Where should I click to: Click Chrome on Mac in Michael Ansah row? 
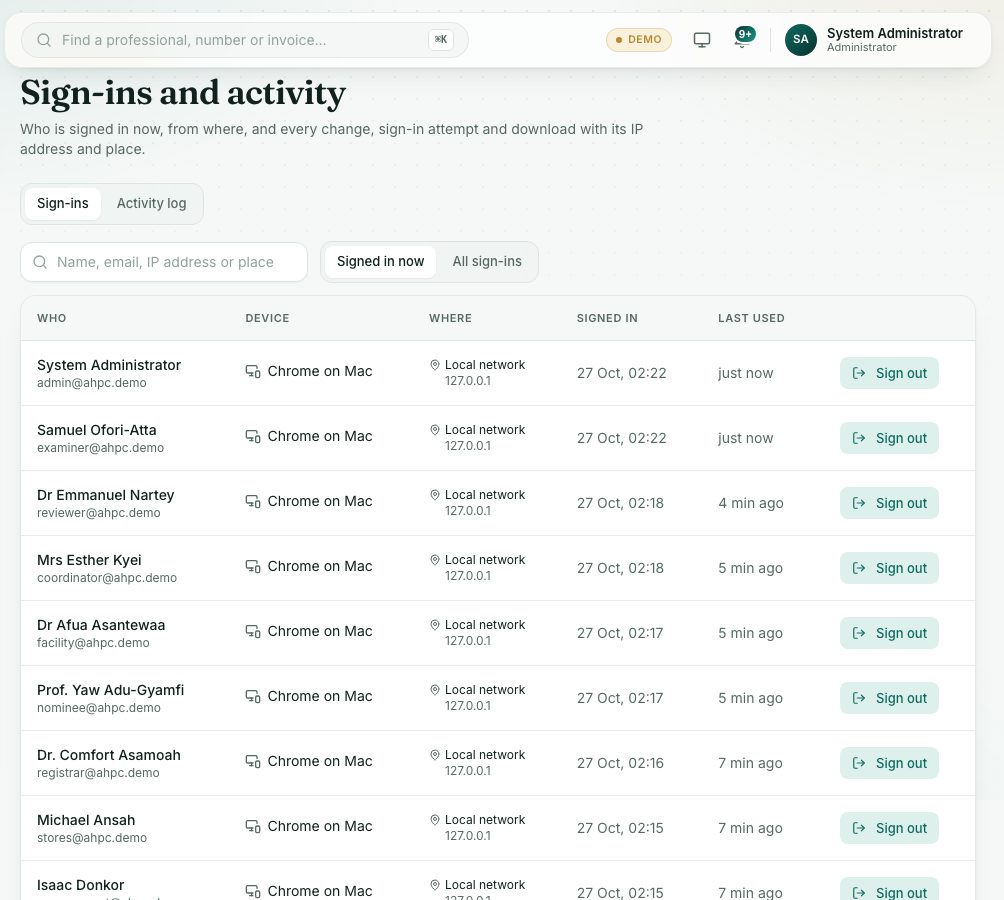pos(320,826)
